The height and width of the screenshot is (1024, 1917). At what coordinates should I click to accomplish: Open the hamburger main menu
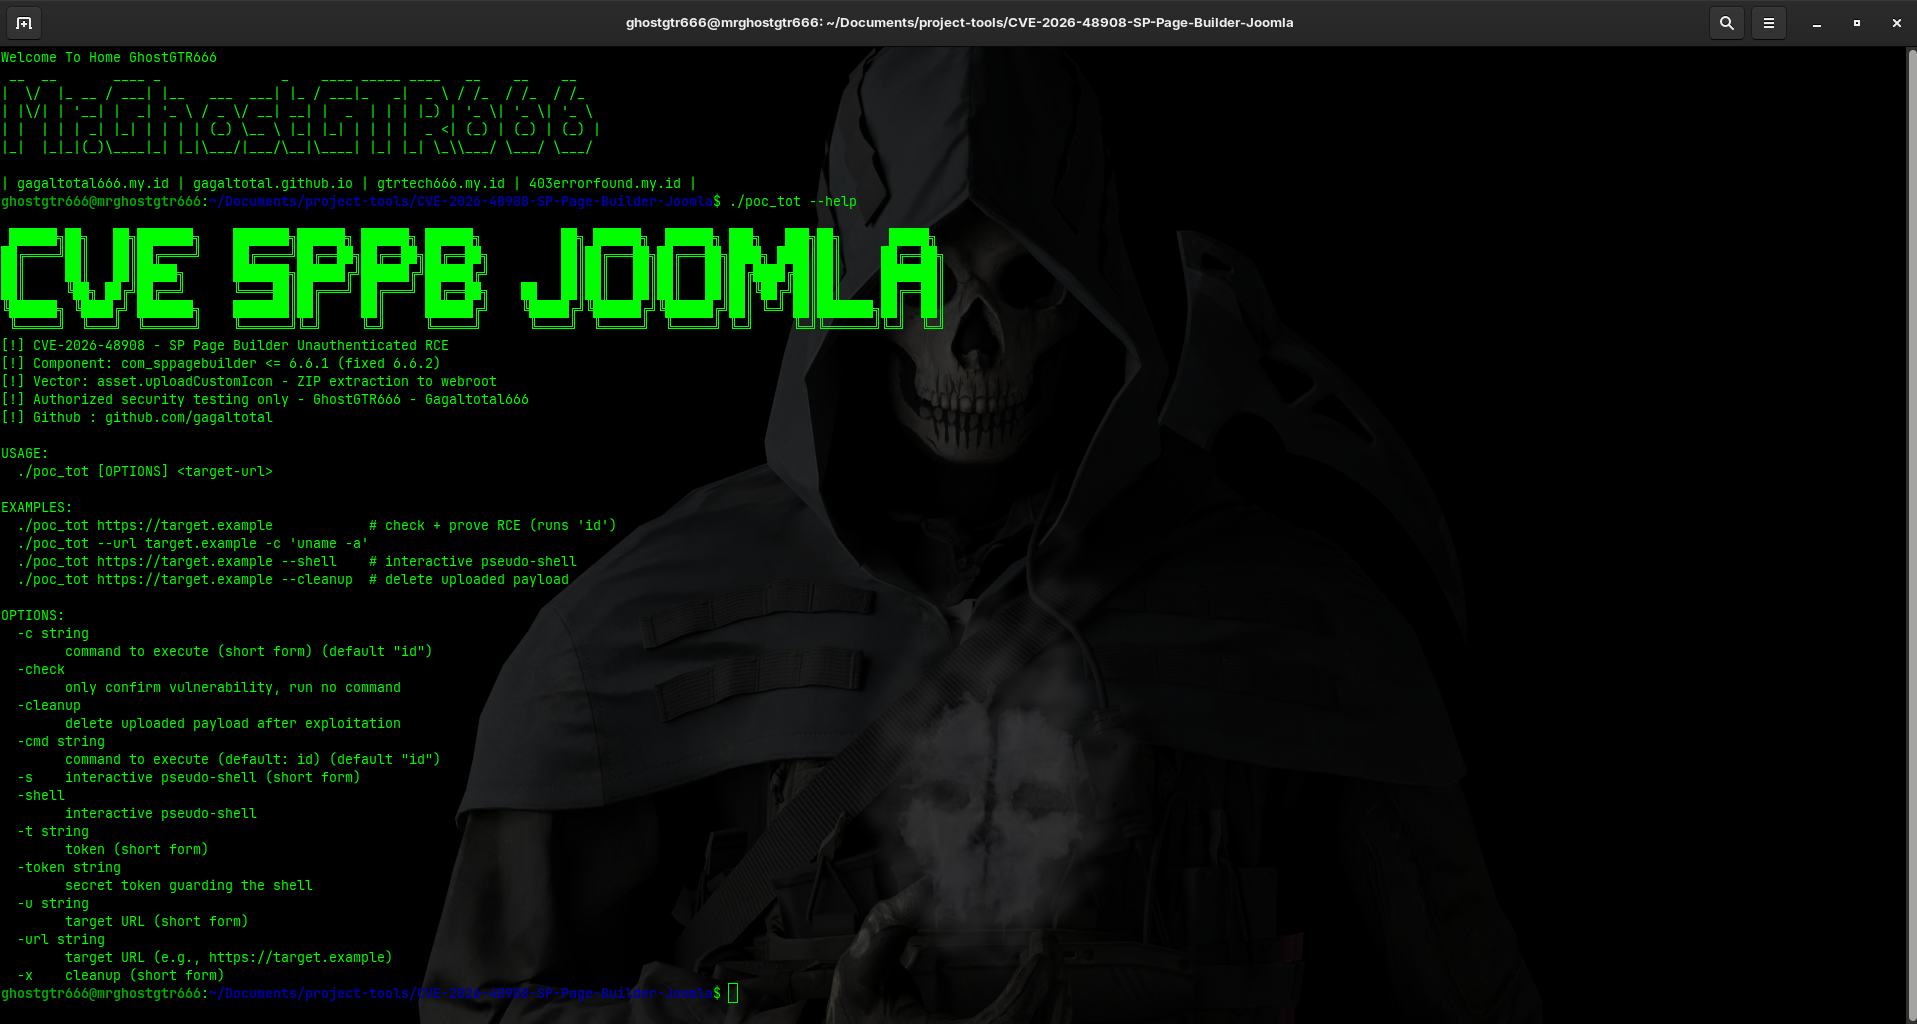point(1768,22)
